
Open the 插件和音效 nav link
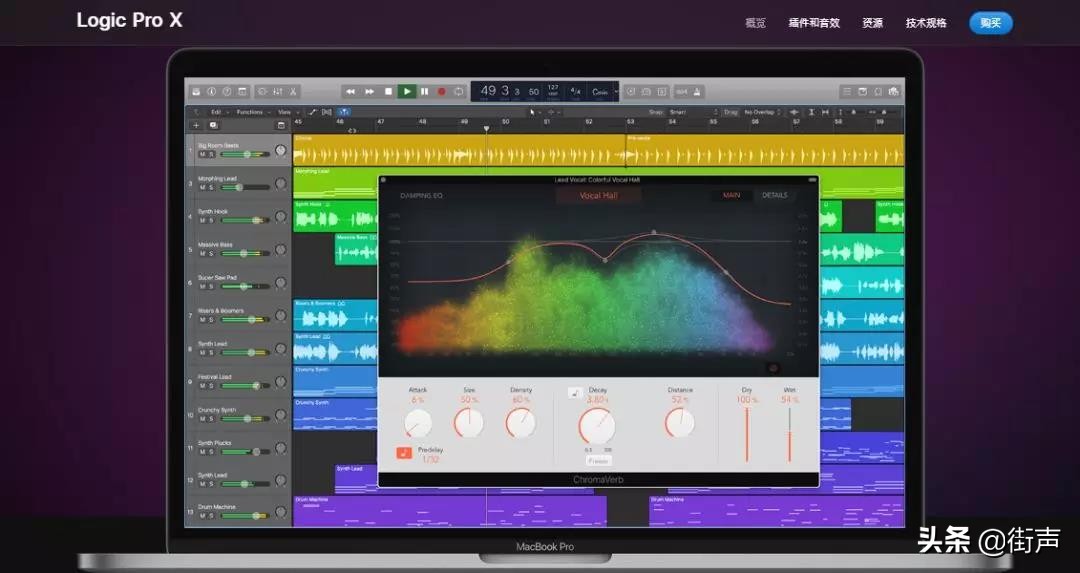click(814, 23)
